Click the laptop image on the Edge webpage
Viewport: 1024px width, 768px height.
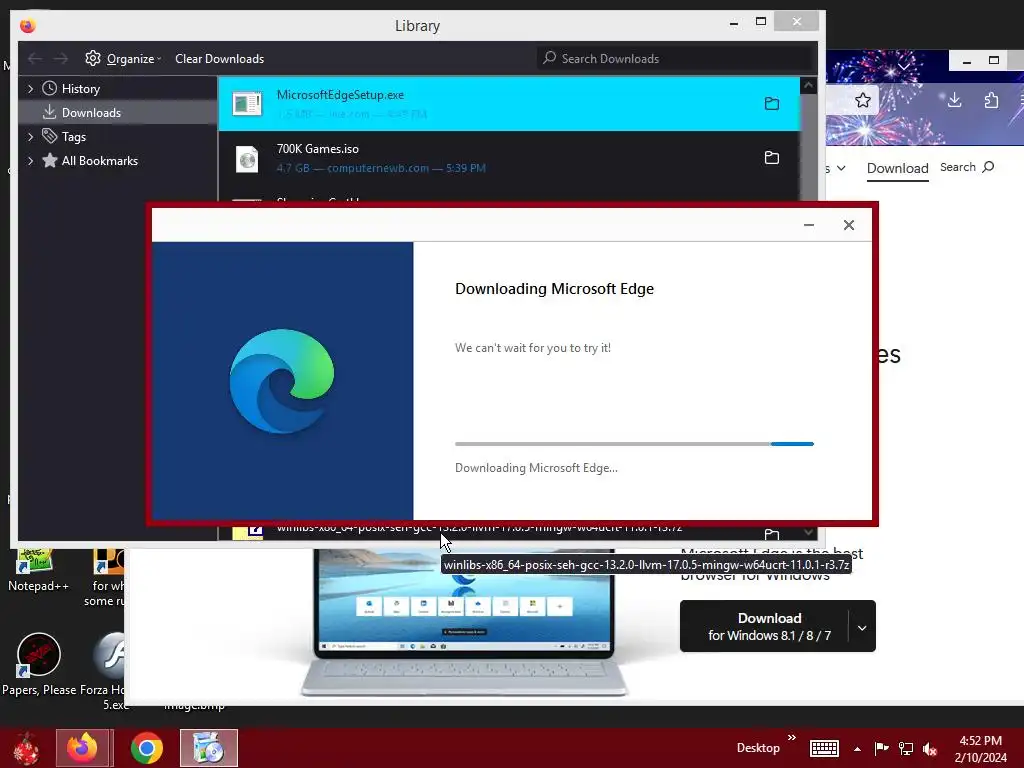point(464,623)
